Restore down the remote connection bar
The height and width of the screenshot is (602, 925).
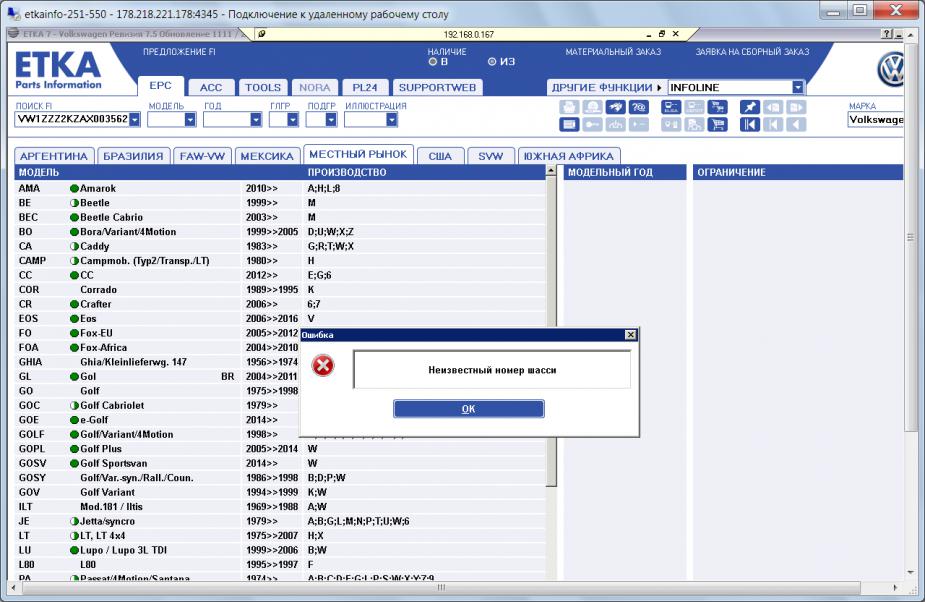point(662,34)
